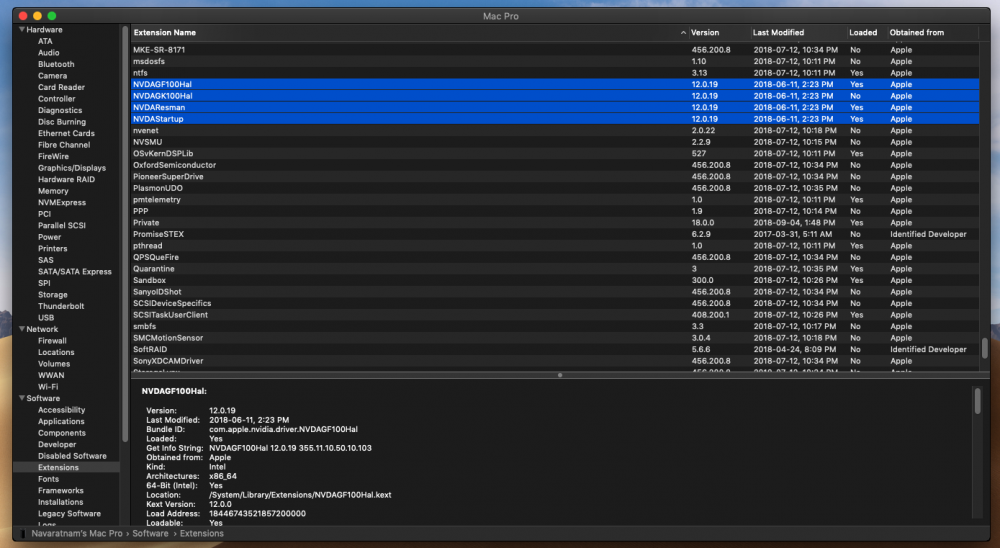The image size is (1000, 548).
Task: Open Disabled Software section
Action: pos(72,456)
